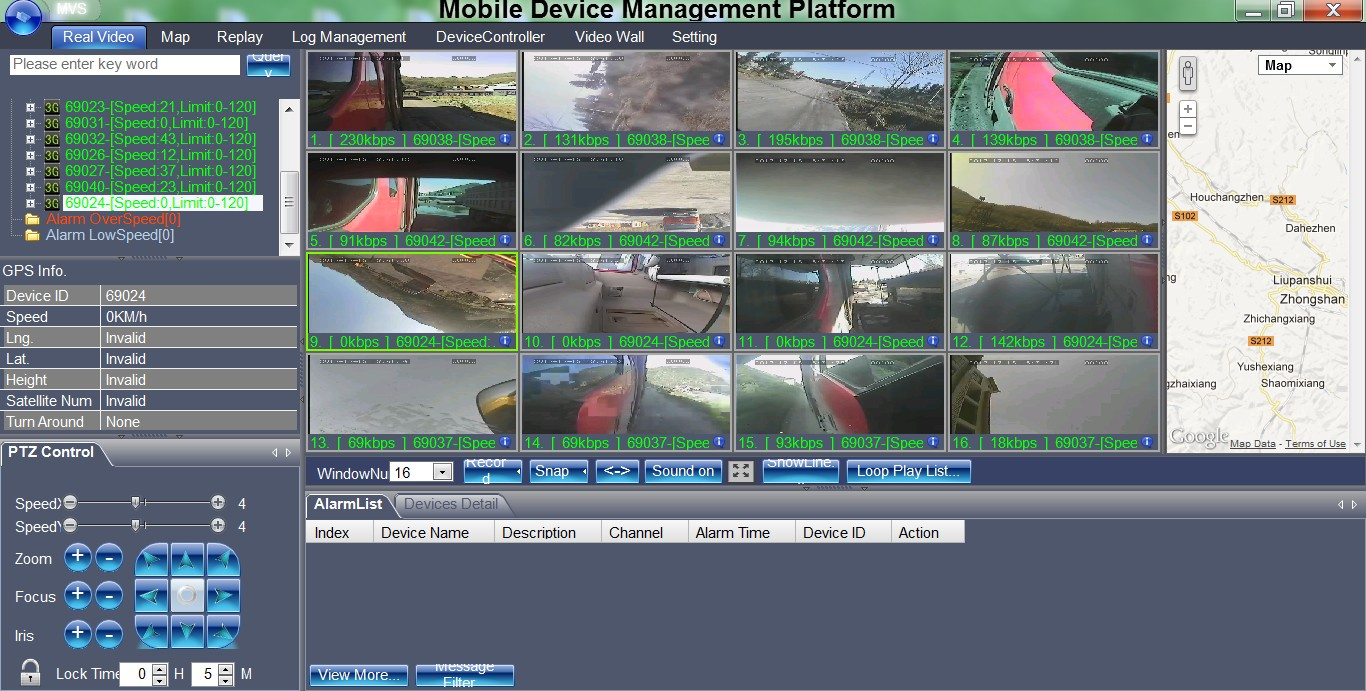This screenshot has height=691, width=1366.
Task: Click the Iris minus button
Action: tap(109, 634)
